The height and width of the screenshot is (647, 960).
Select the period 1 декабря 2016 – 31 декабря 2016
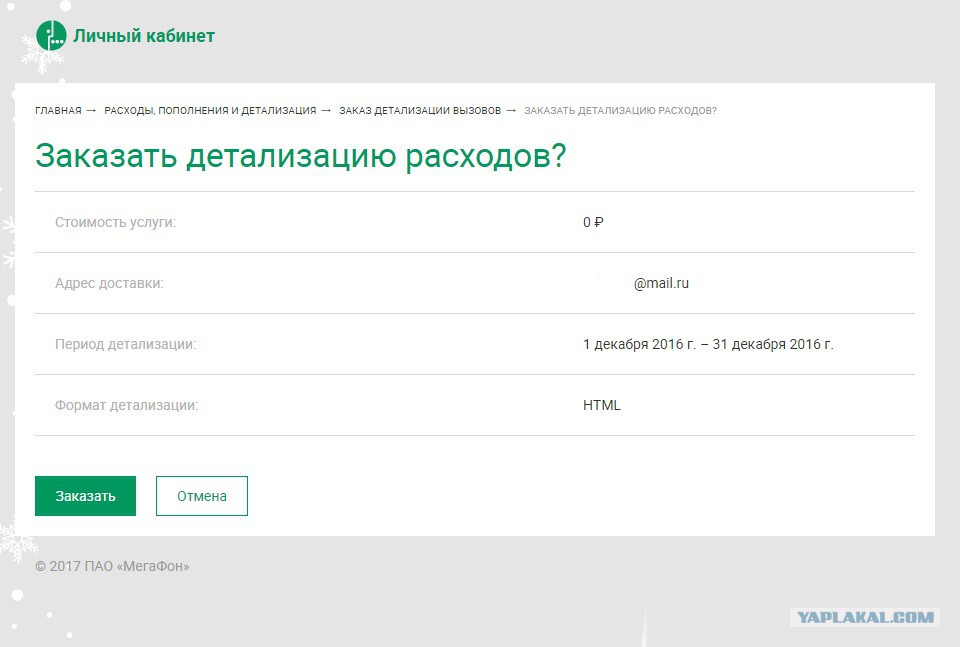point(708,344)
